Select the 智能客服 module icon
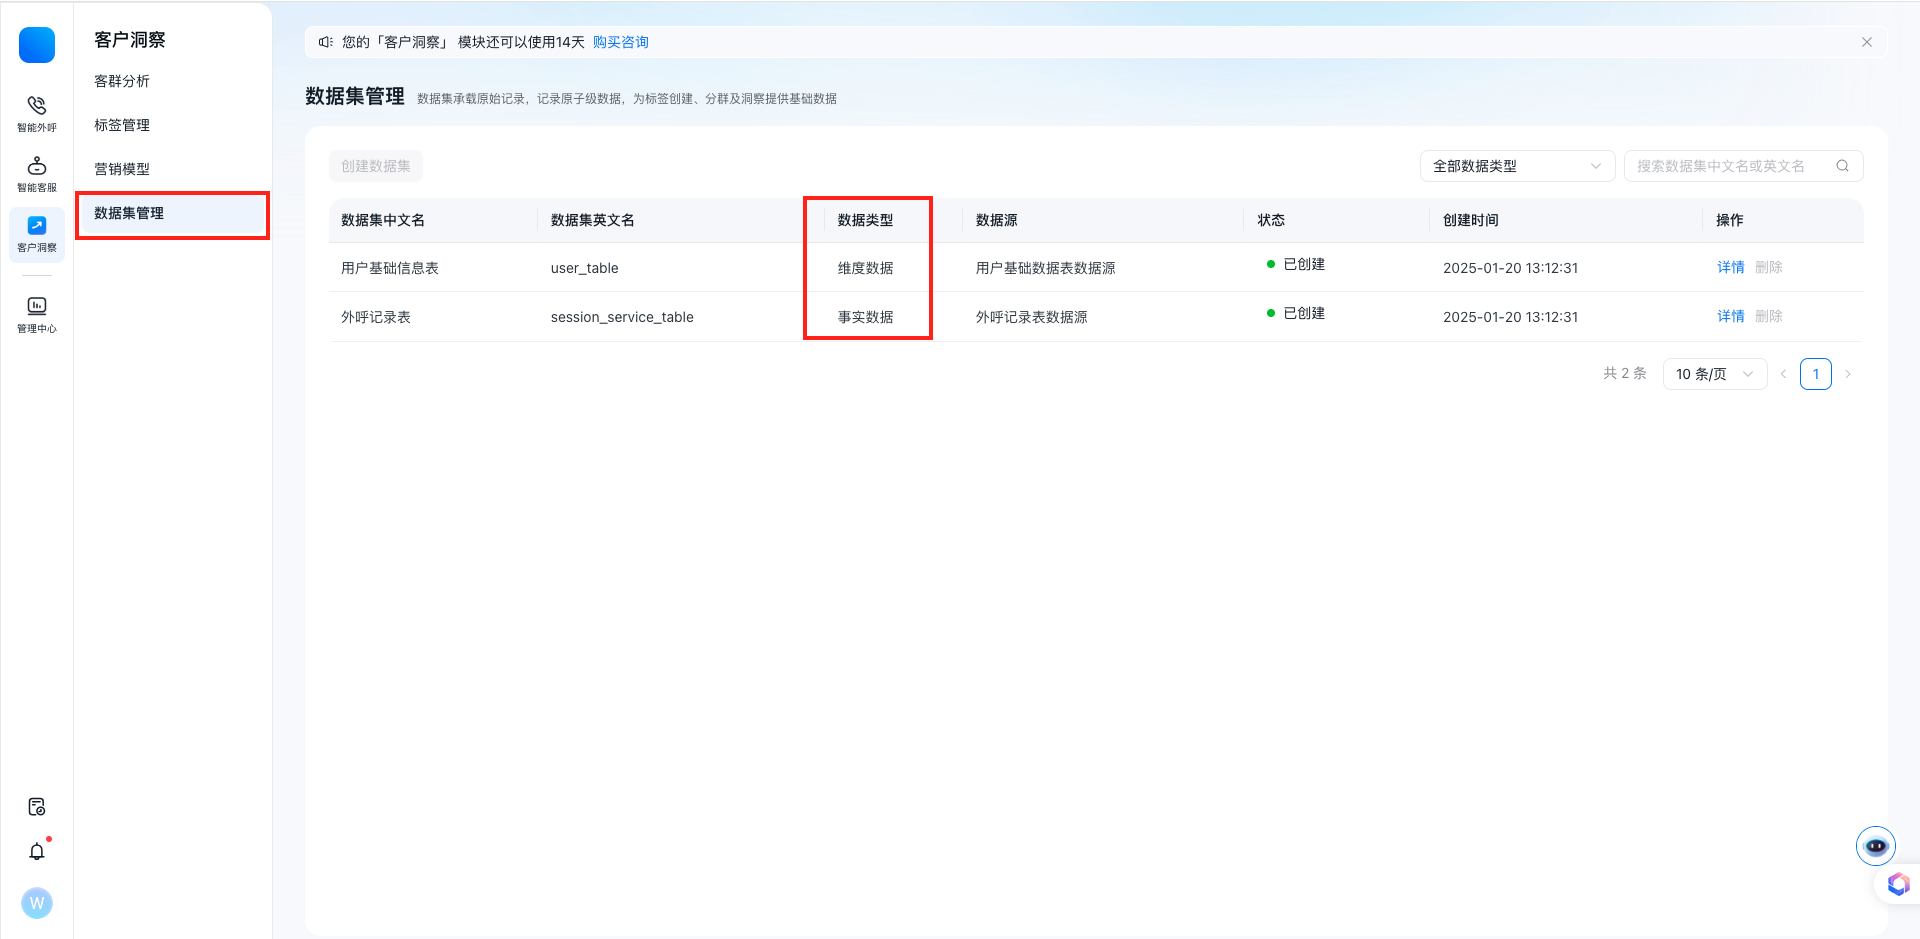 coord(37,172)
